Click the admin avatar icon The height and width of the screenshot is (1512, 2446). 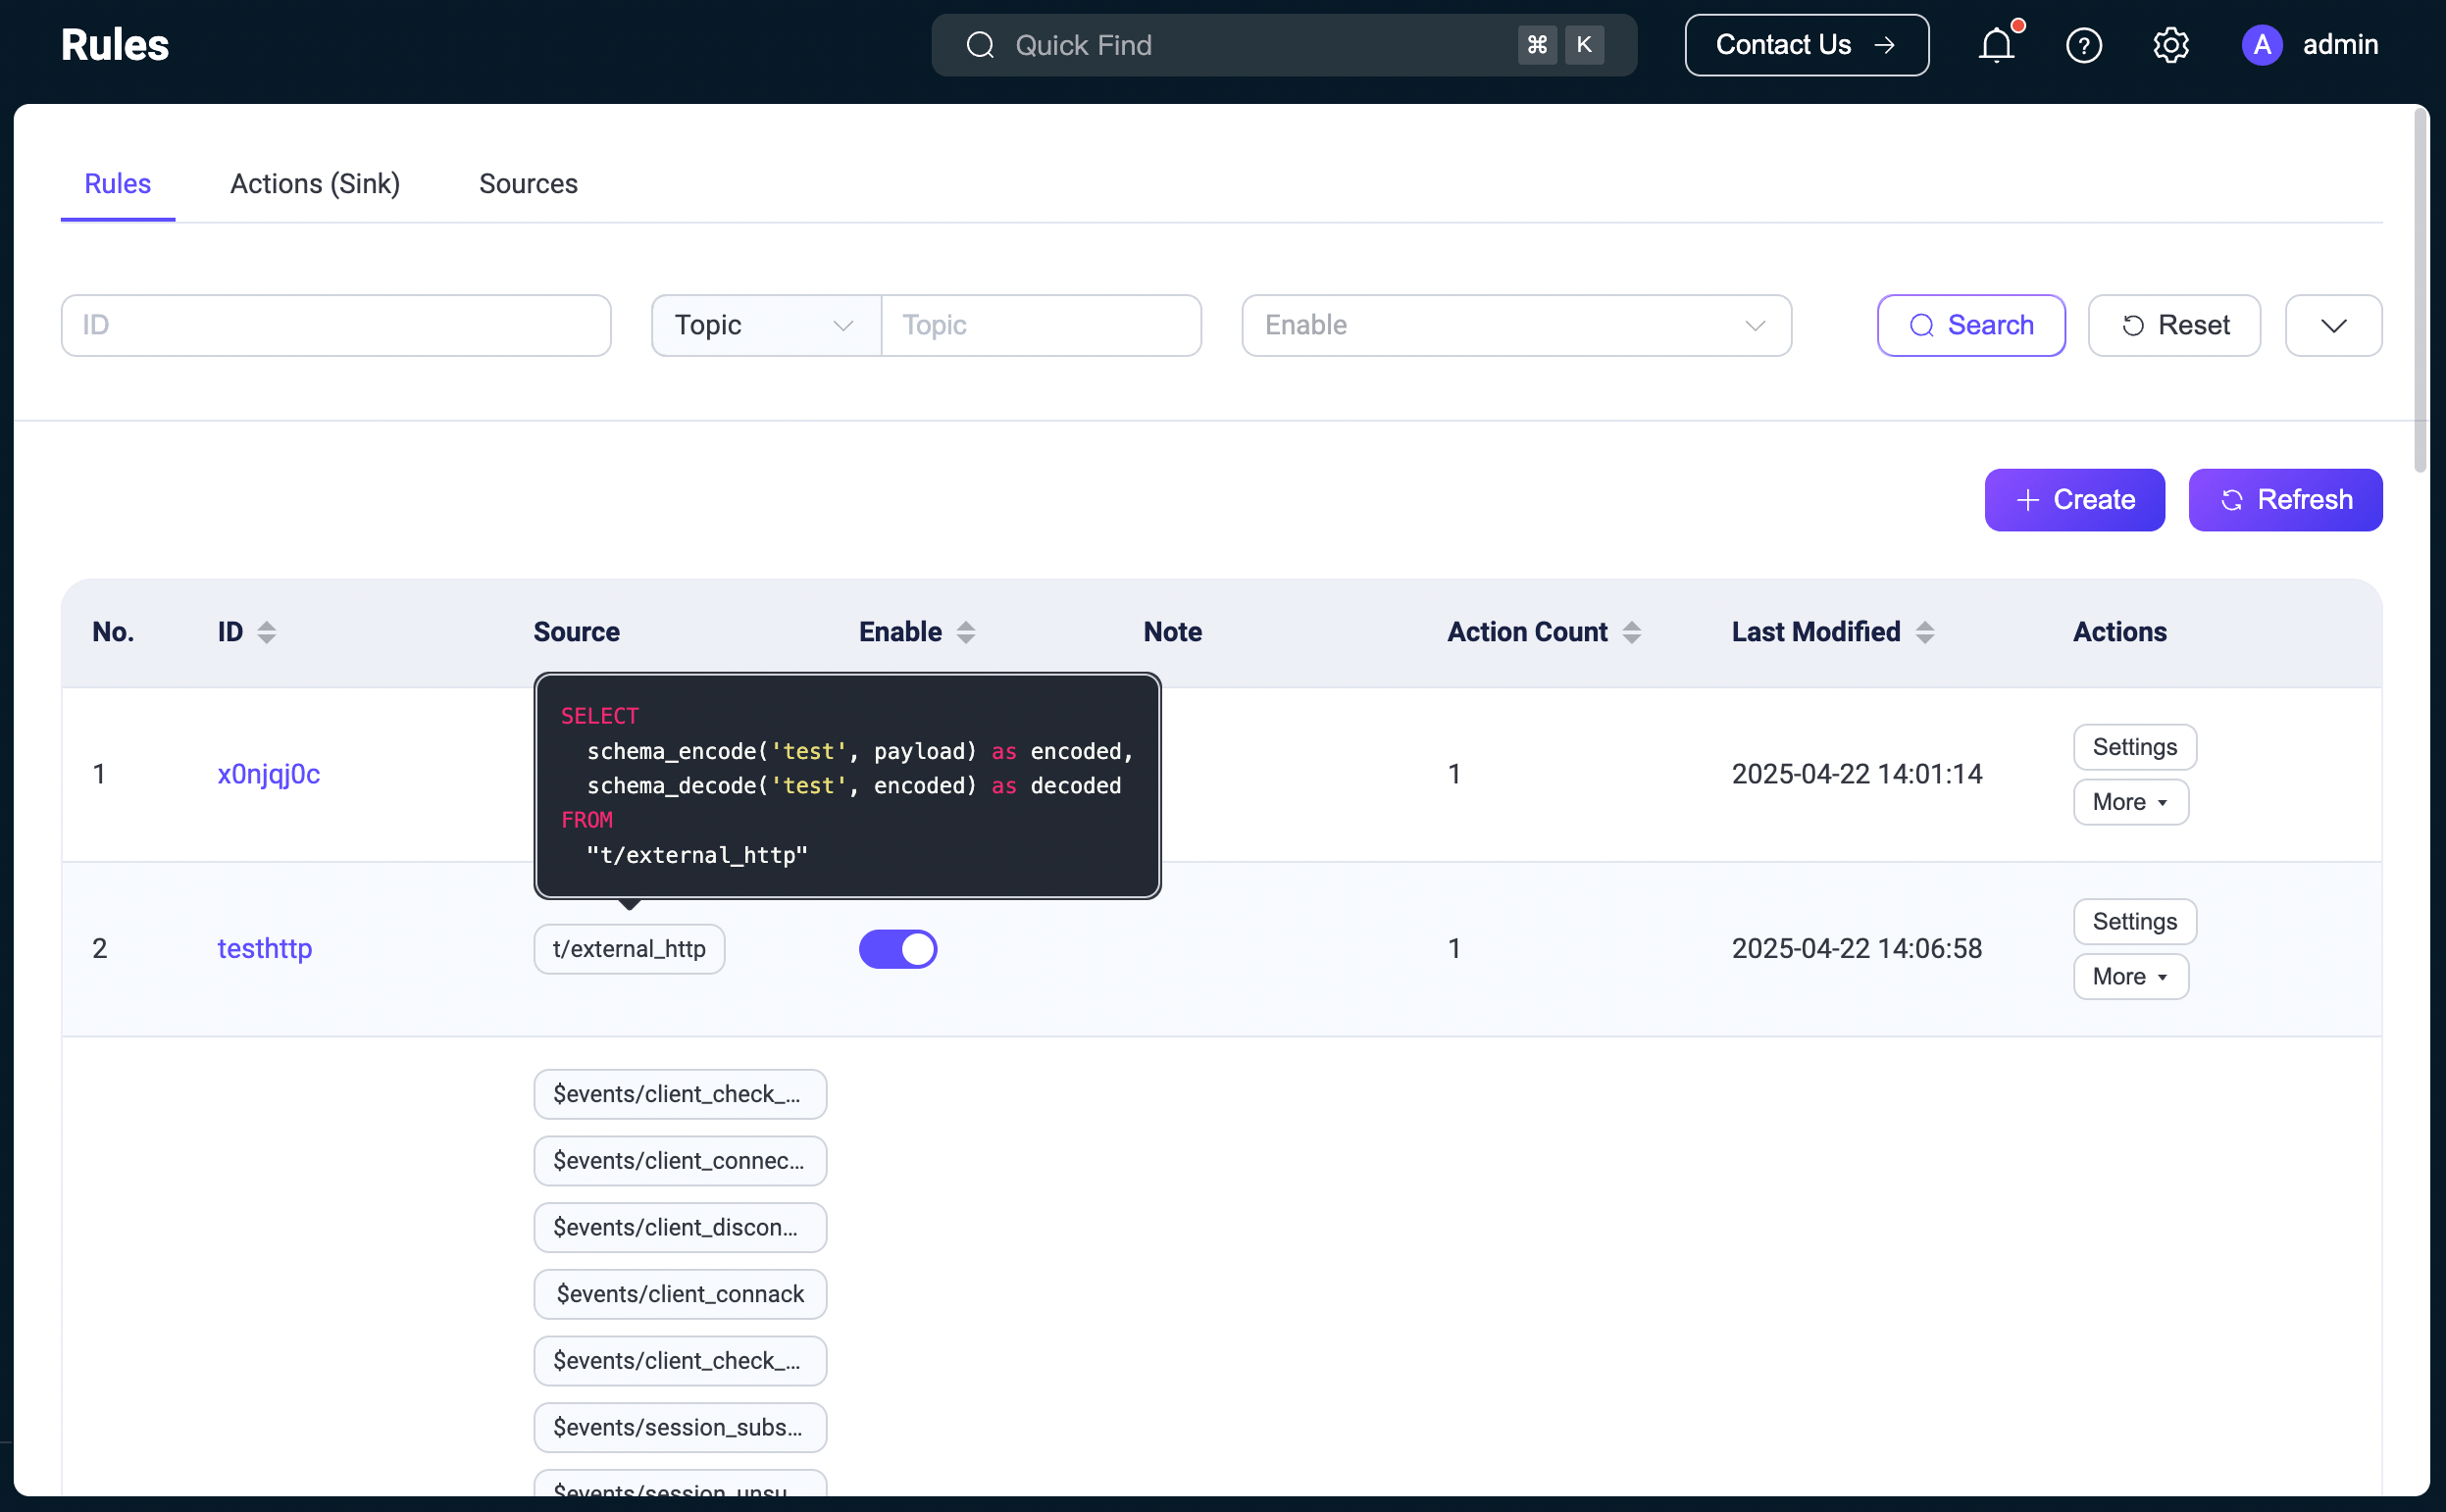2261,45
